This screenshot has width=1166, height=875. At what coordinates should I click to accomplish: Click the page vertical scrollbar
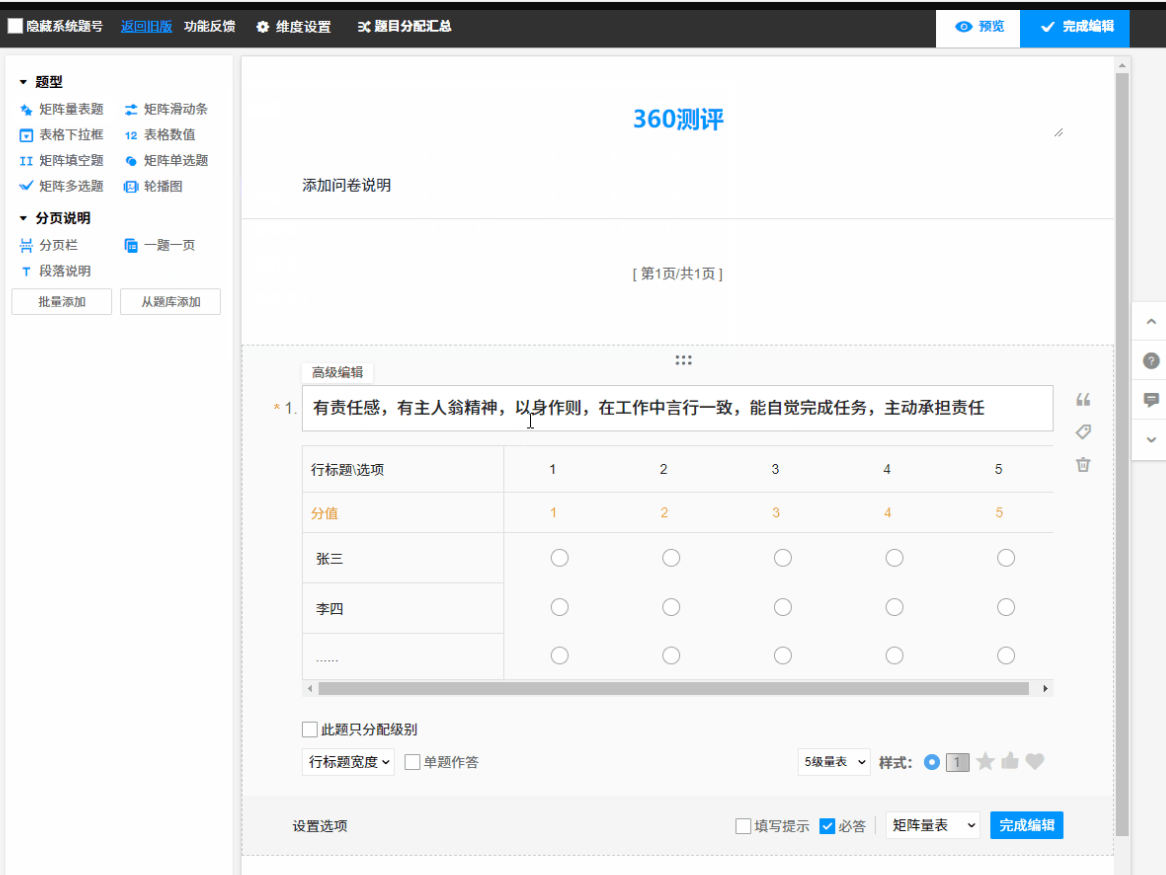click(x=1122, y=453)
